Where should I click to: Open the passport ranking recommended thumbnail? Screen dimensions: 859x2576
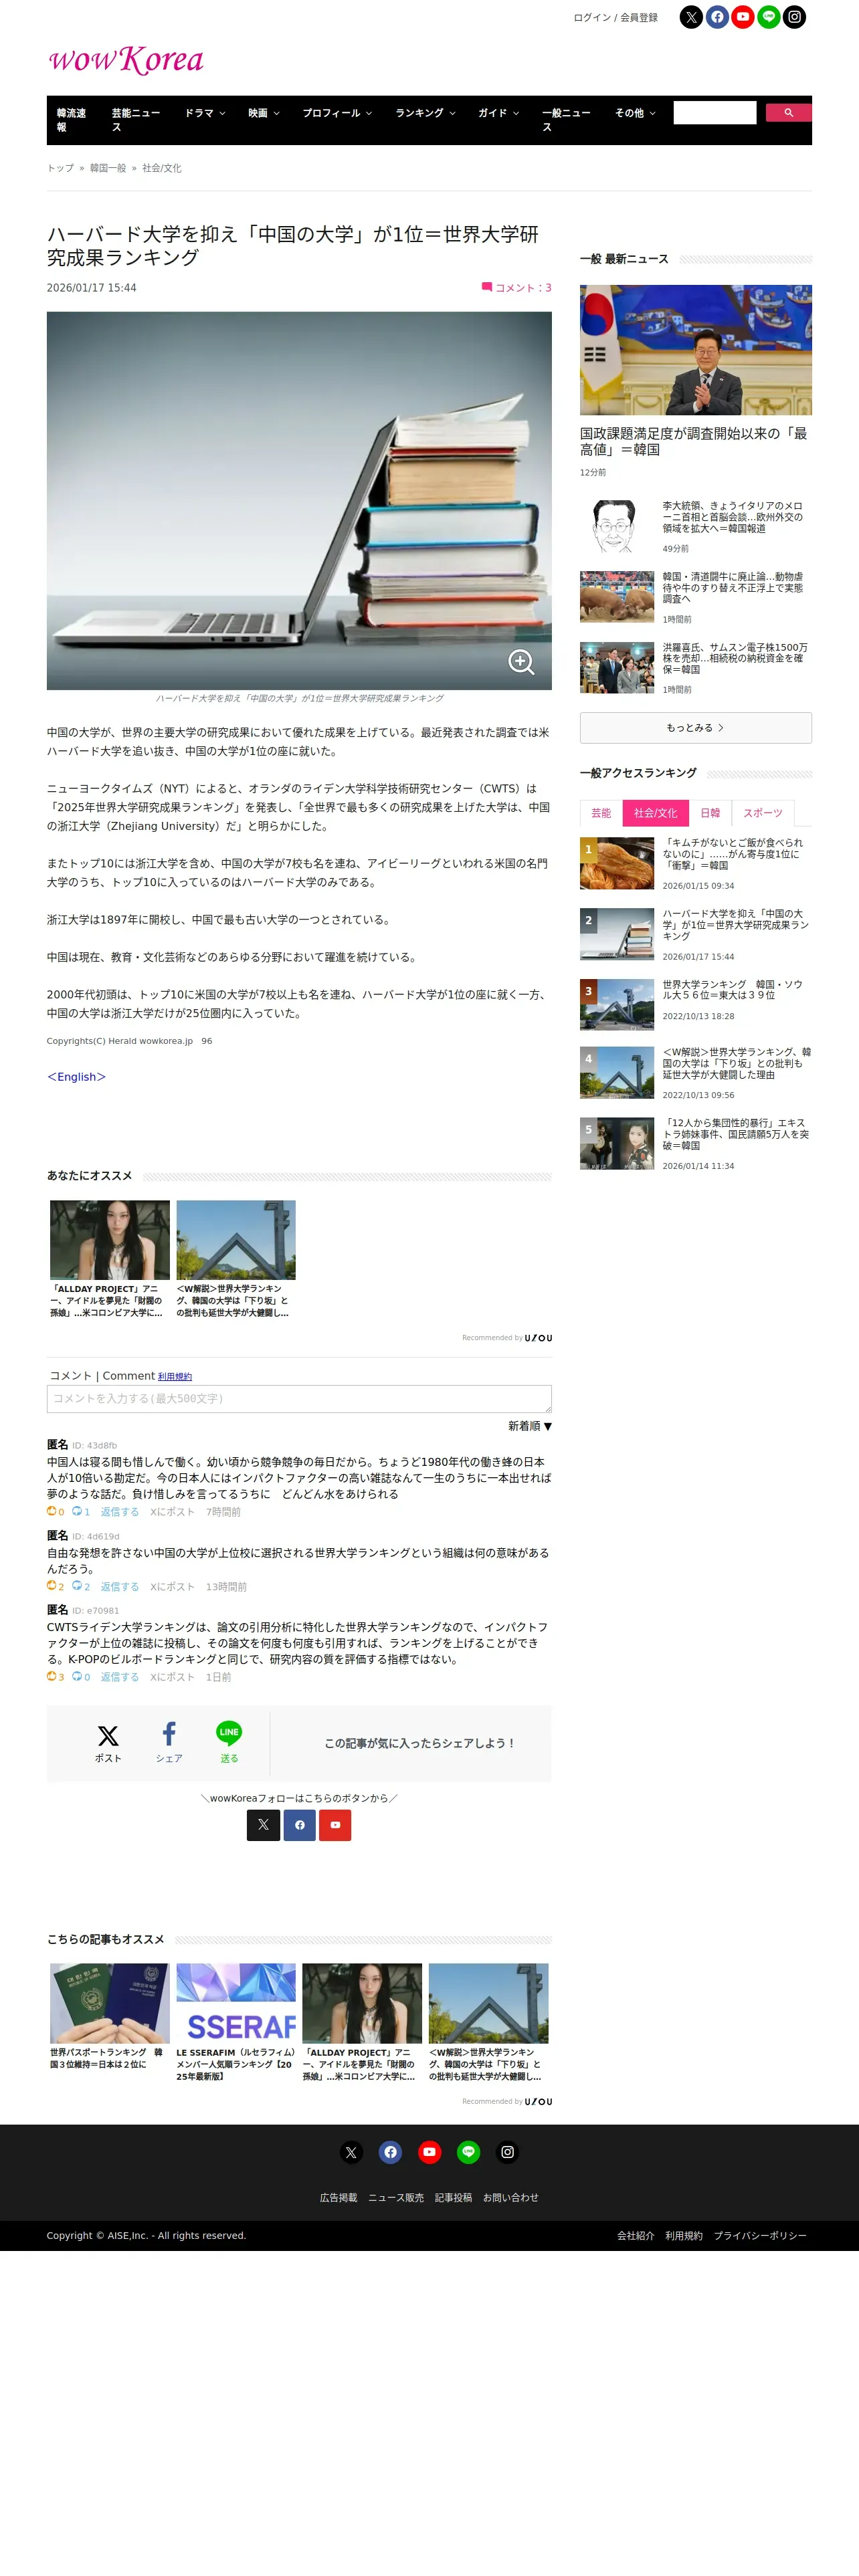[x=110, y=2002]
